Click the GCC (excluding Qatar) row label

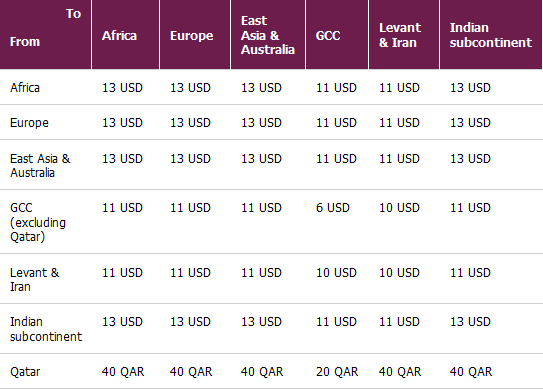click(x=38, y=222)
